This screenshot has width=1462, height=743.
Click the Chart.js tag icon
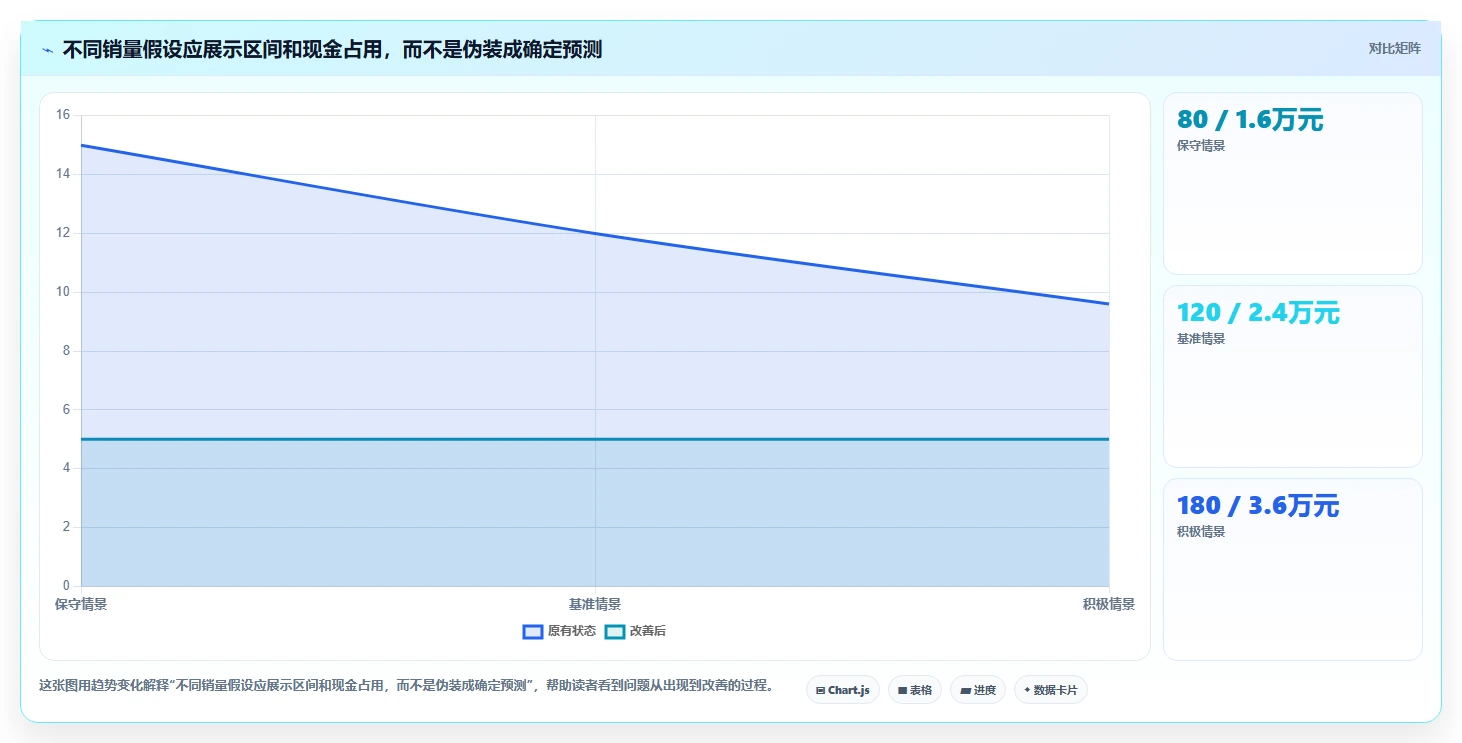821,690
